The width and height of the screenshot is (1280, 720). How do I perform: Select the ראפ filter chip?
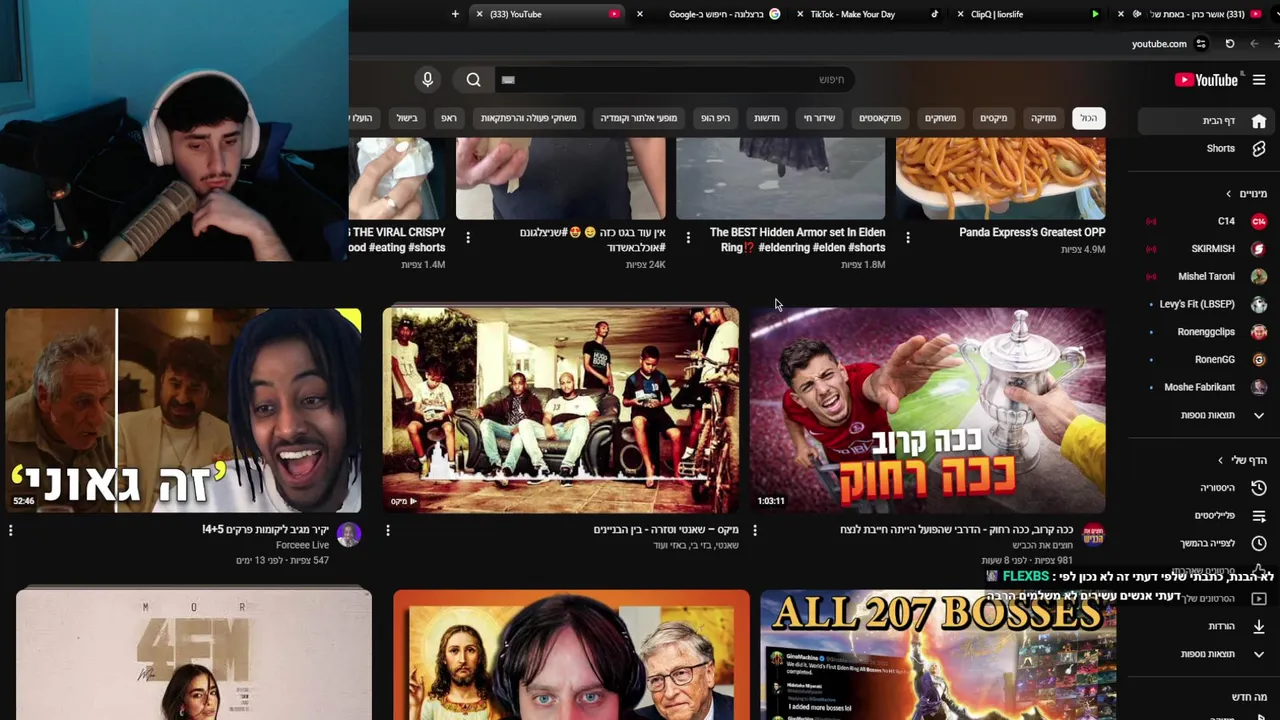pyautogui.click(x=449, y=118)
